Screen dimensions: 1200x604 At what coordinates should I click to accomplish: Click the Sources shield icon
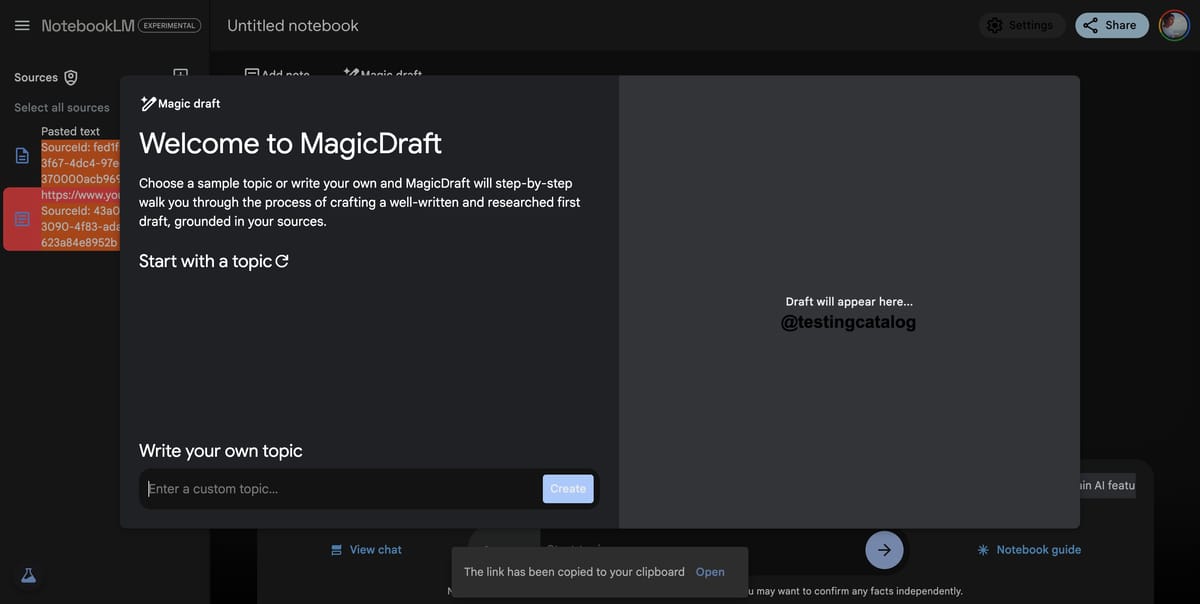tap(71, 77)
